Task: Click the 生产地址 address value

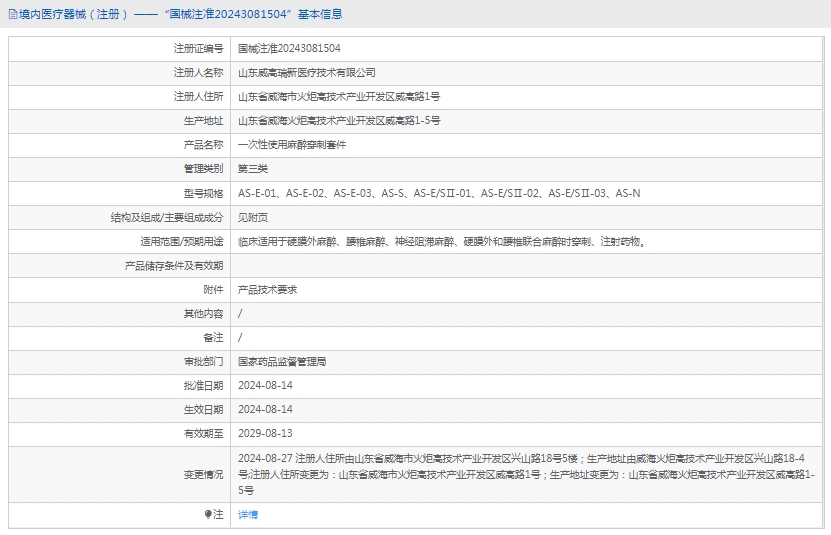Action: click(339, 120)
